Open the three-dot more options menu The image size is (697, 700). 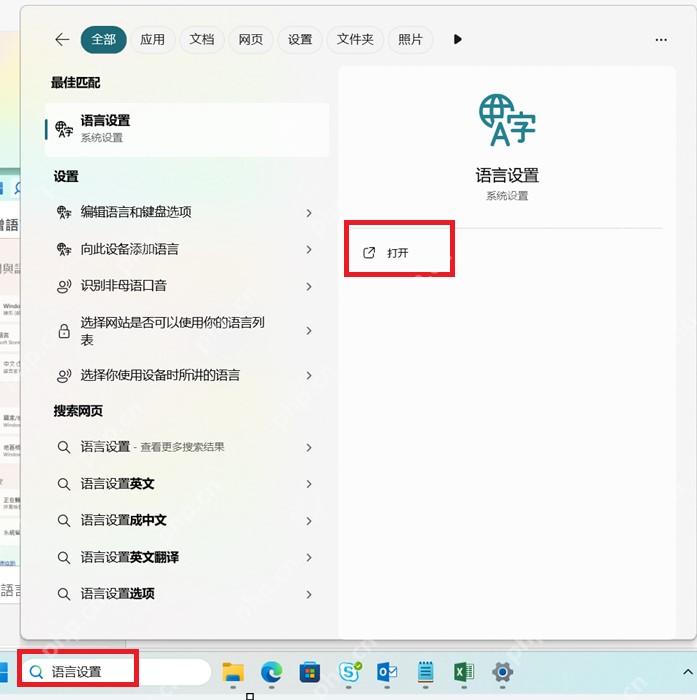(x=661, y=40)
